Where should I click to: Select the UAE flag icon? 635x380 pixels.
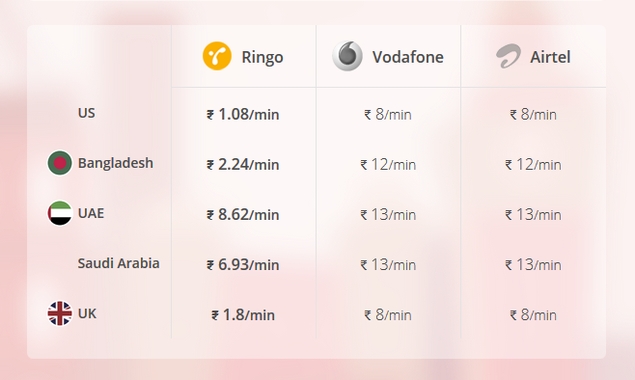[x=60, y=213]
